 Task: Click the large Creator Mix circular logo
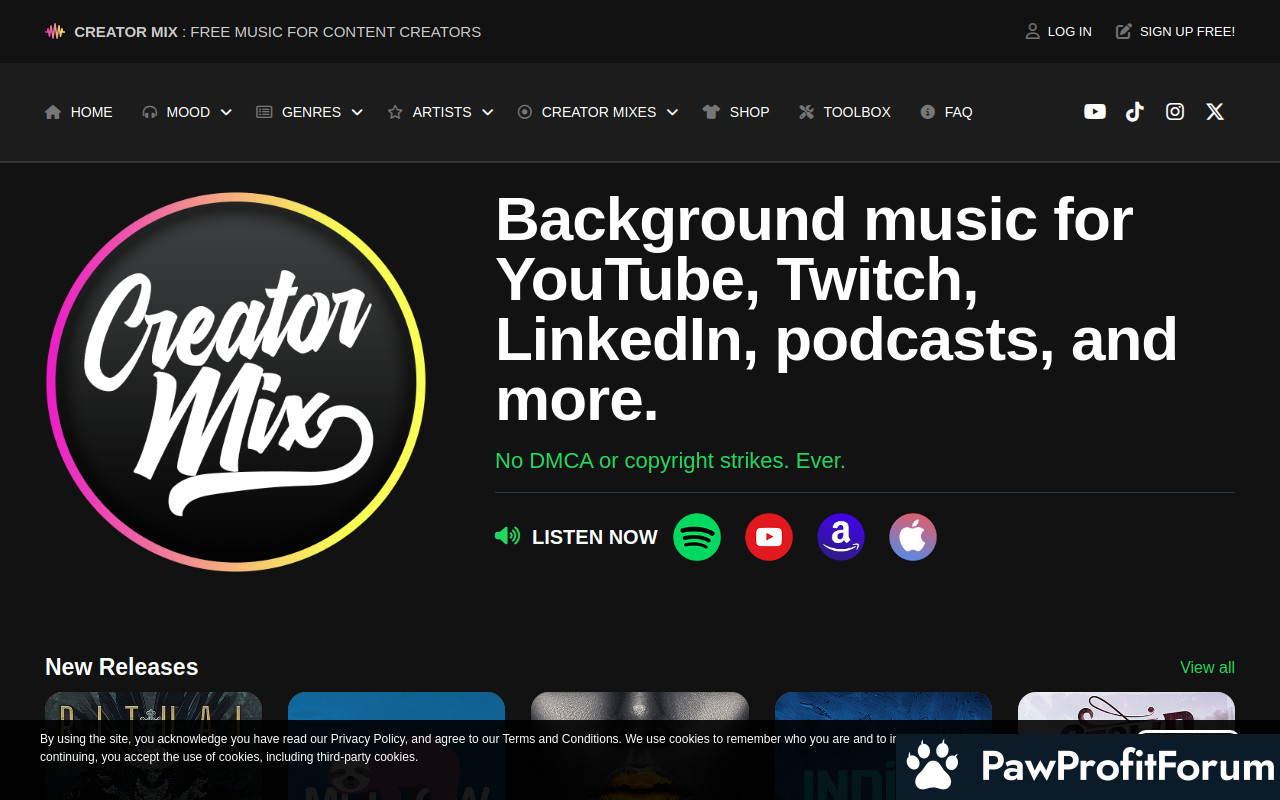236,382
